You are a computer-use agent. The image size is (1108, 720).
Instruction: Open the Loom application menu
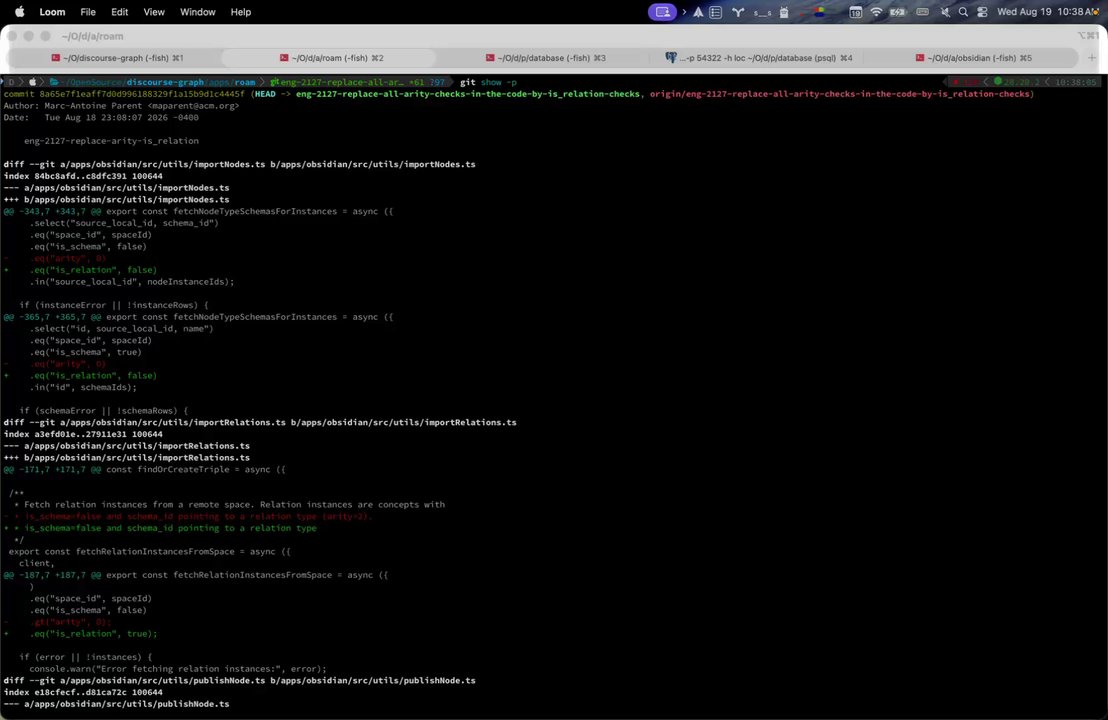52,12
